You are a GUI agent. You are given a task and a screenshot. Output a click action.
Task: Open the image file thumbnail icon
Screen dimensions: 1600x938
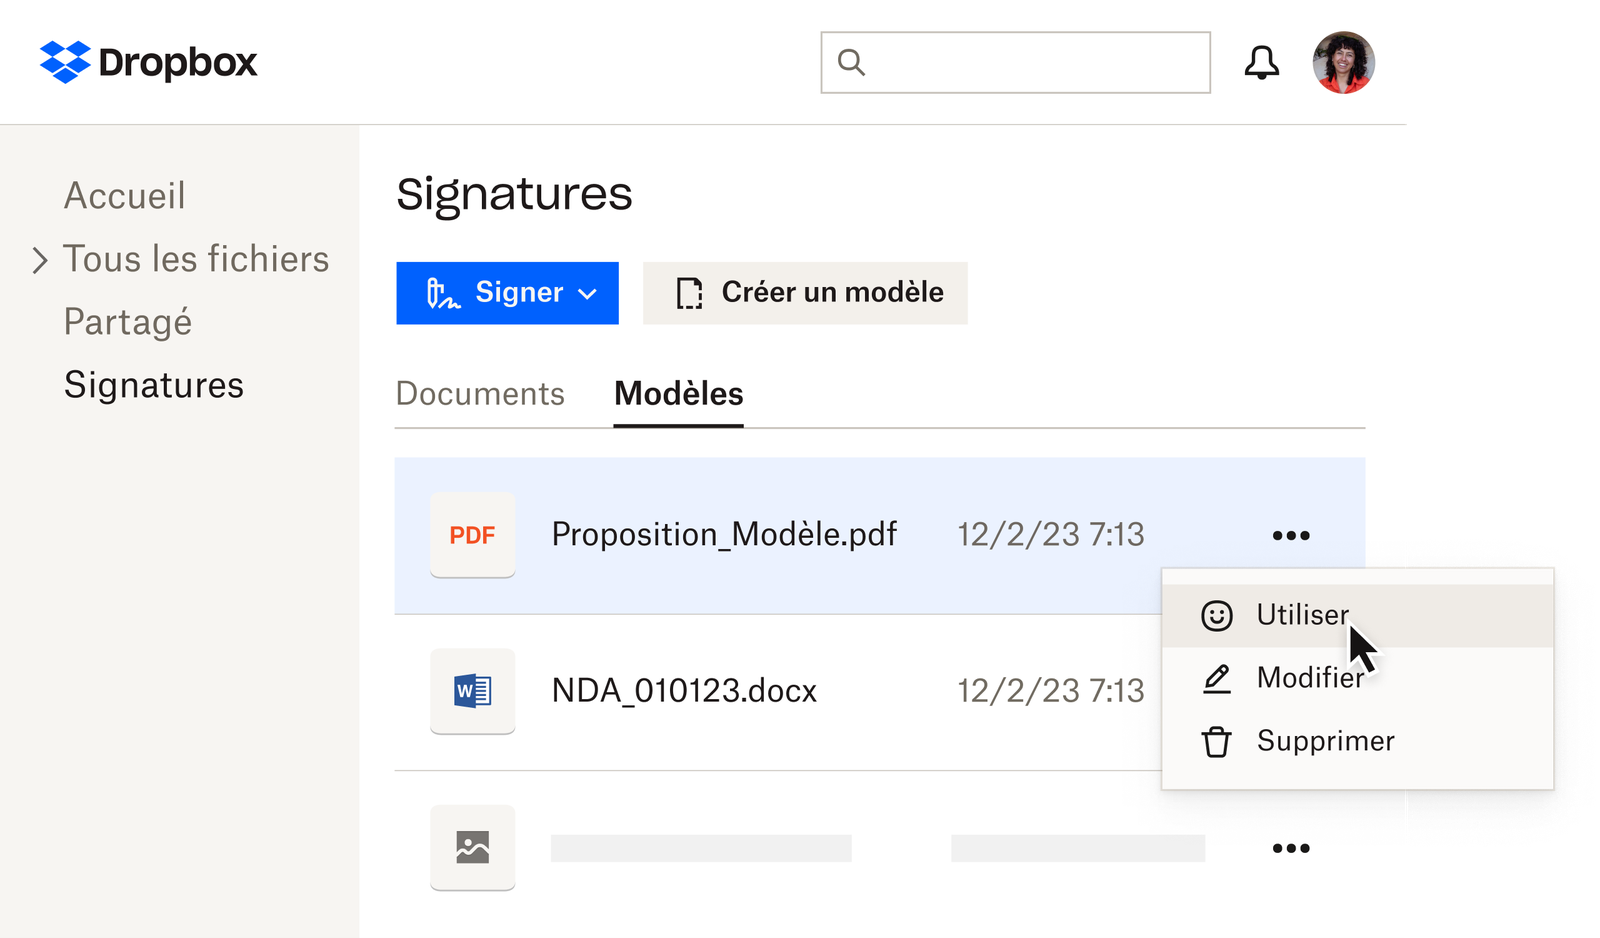point(472,847)
